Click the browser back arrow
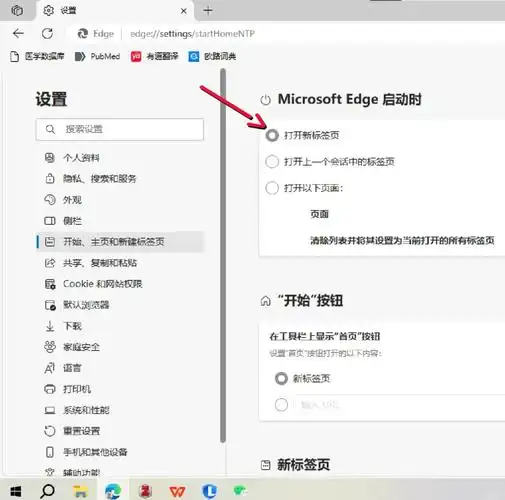505x500 pixels. coord(18,33)
